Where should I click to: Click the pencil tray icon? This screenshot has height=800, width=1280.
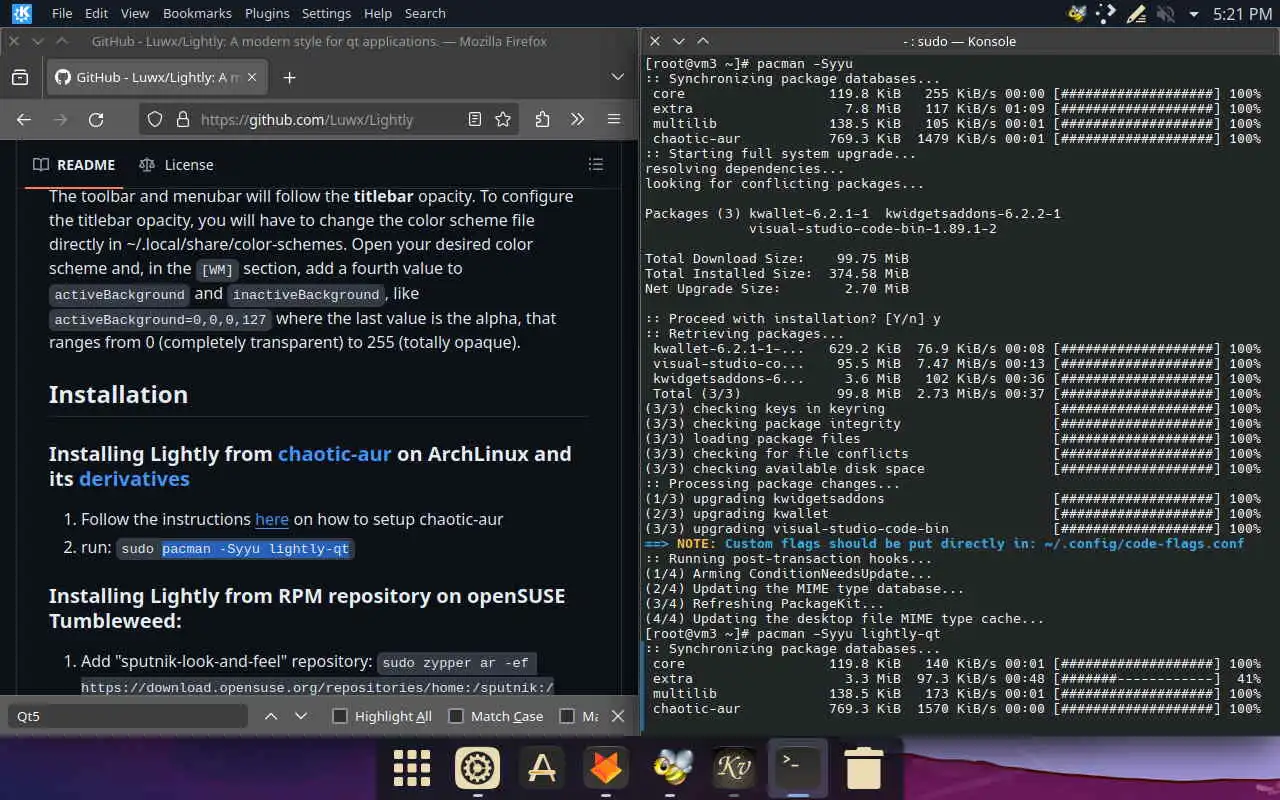[1135, 14]
